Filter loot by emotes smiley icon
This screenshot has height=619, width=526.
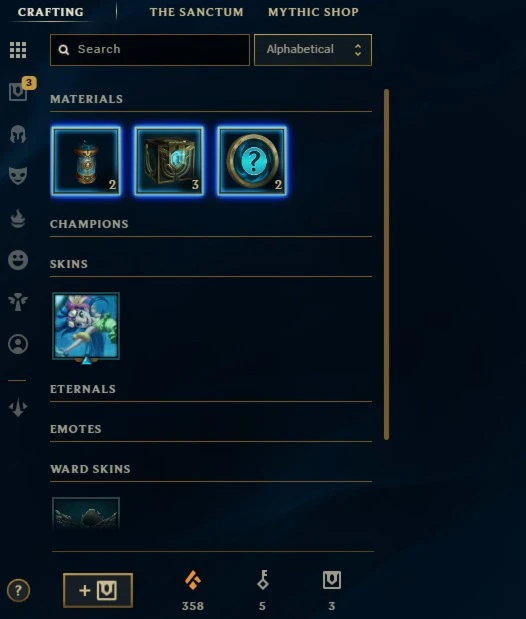coord(18,260)
